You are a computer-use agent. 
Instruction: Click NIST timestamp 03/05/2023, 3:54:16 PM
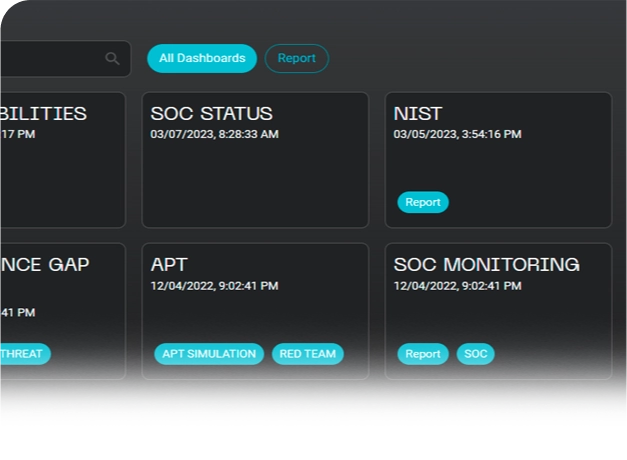pos(457,134)
